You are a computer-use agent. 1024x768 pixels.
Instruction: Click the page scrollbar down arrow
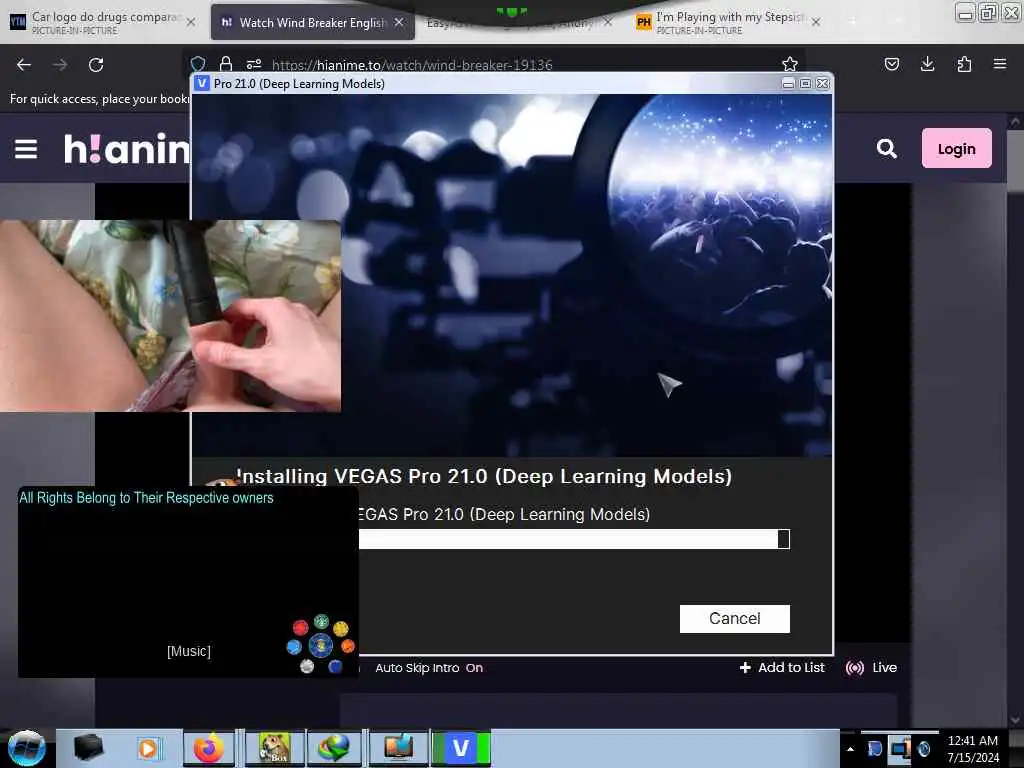pos(1014,721)
